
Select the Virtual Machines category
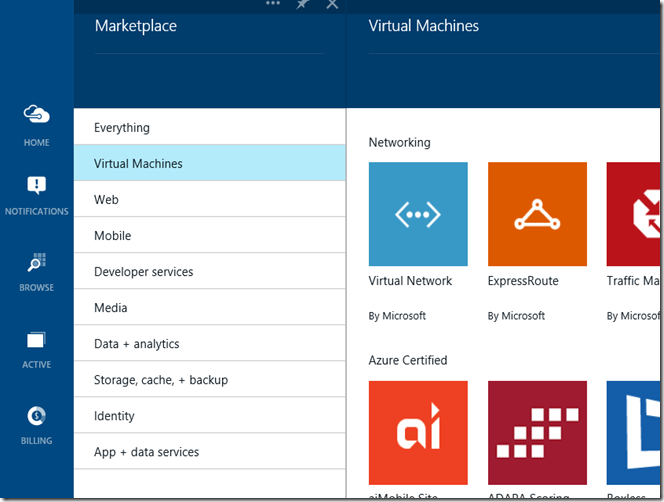point(138,164)
